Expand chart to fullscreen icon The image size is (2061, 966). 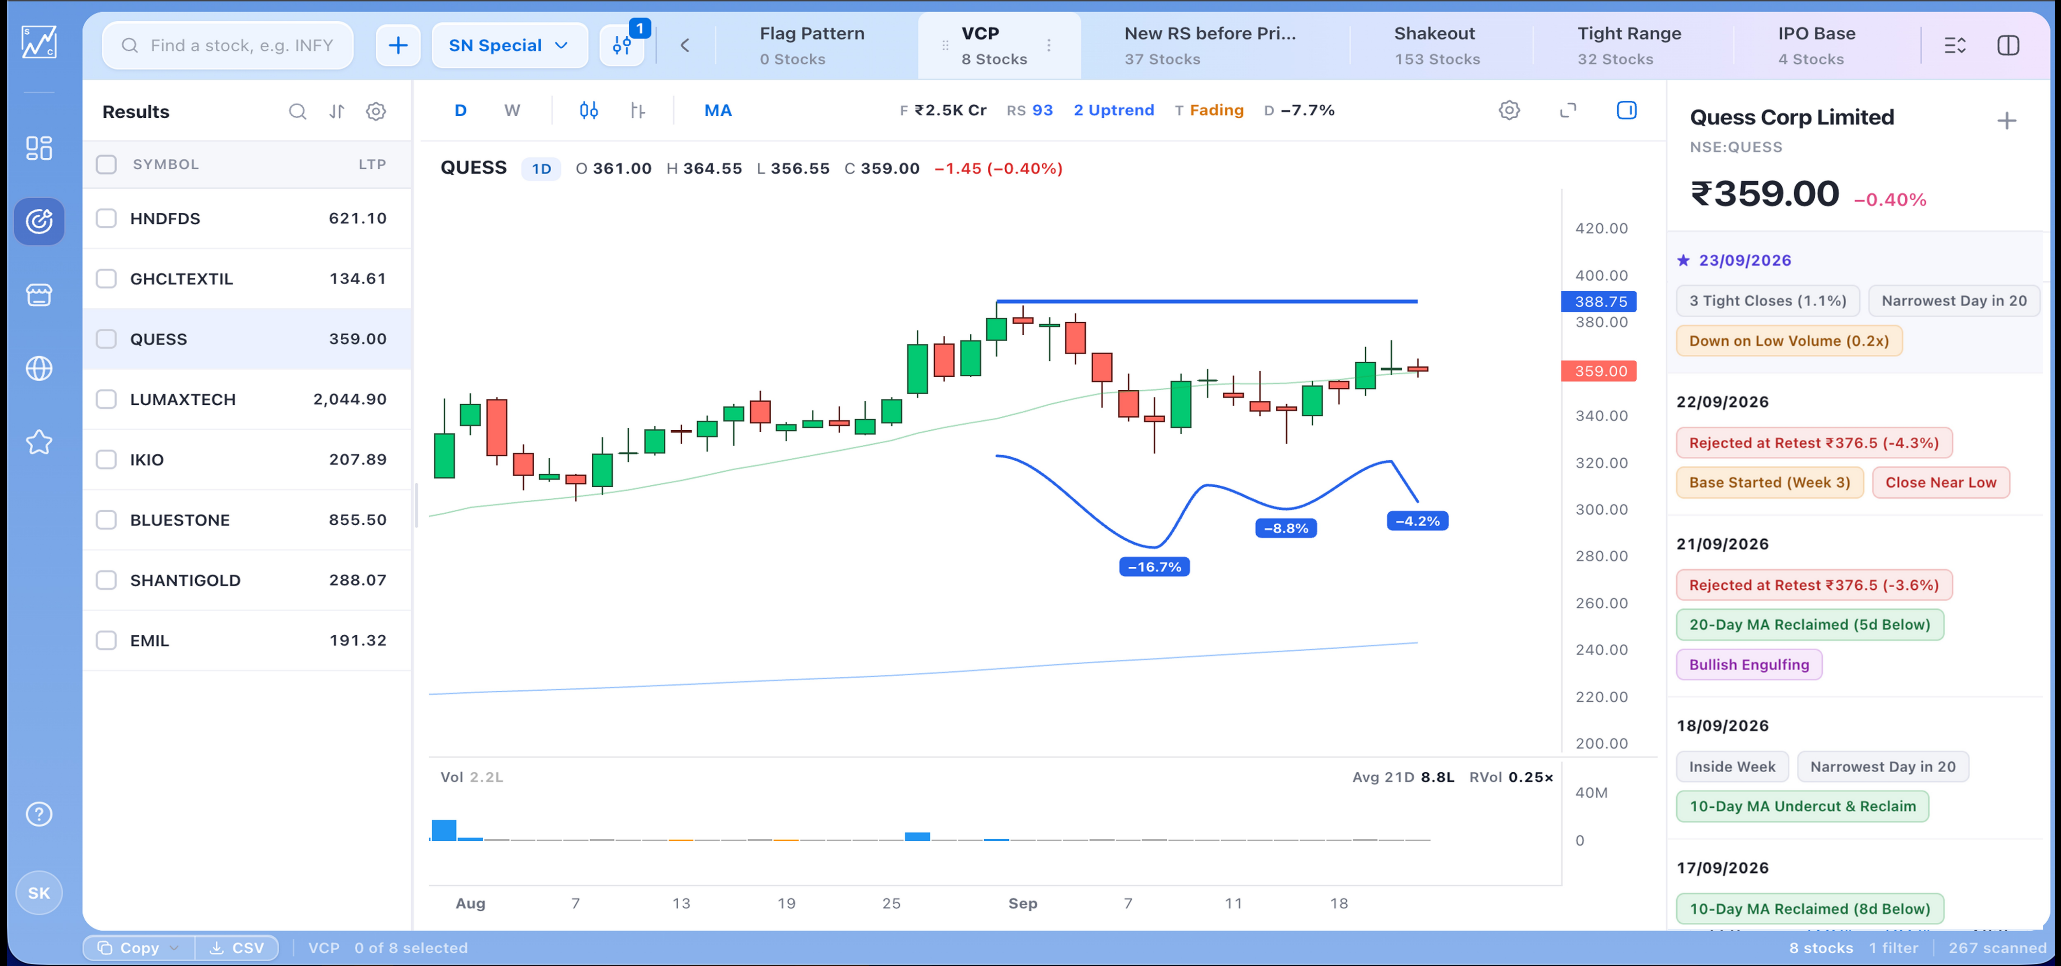tap(1568, 110)
